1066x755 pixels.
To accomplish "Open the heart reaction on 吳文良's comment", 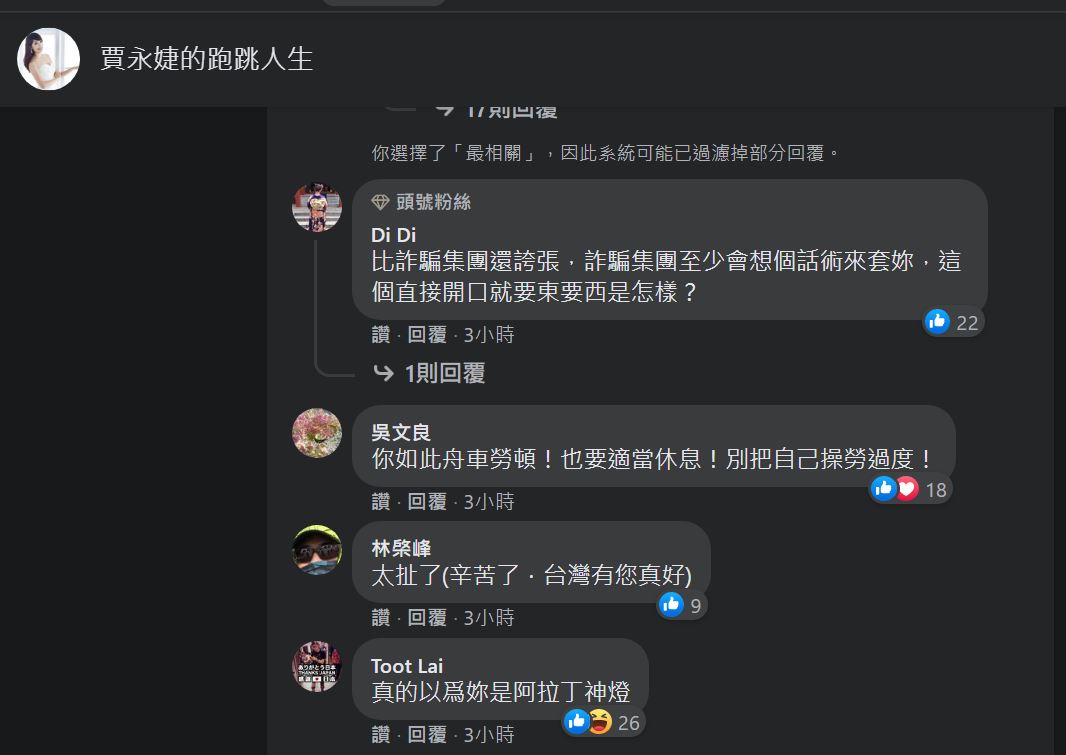I will (x=907, y=488).
